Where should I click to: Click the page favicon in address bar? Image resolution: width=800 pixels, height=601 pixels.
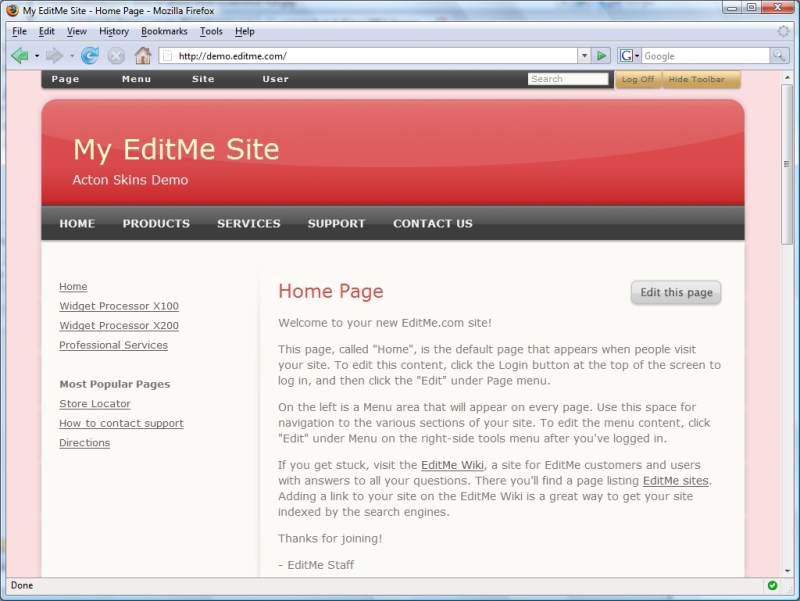[167, 56]
